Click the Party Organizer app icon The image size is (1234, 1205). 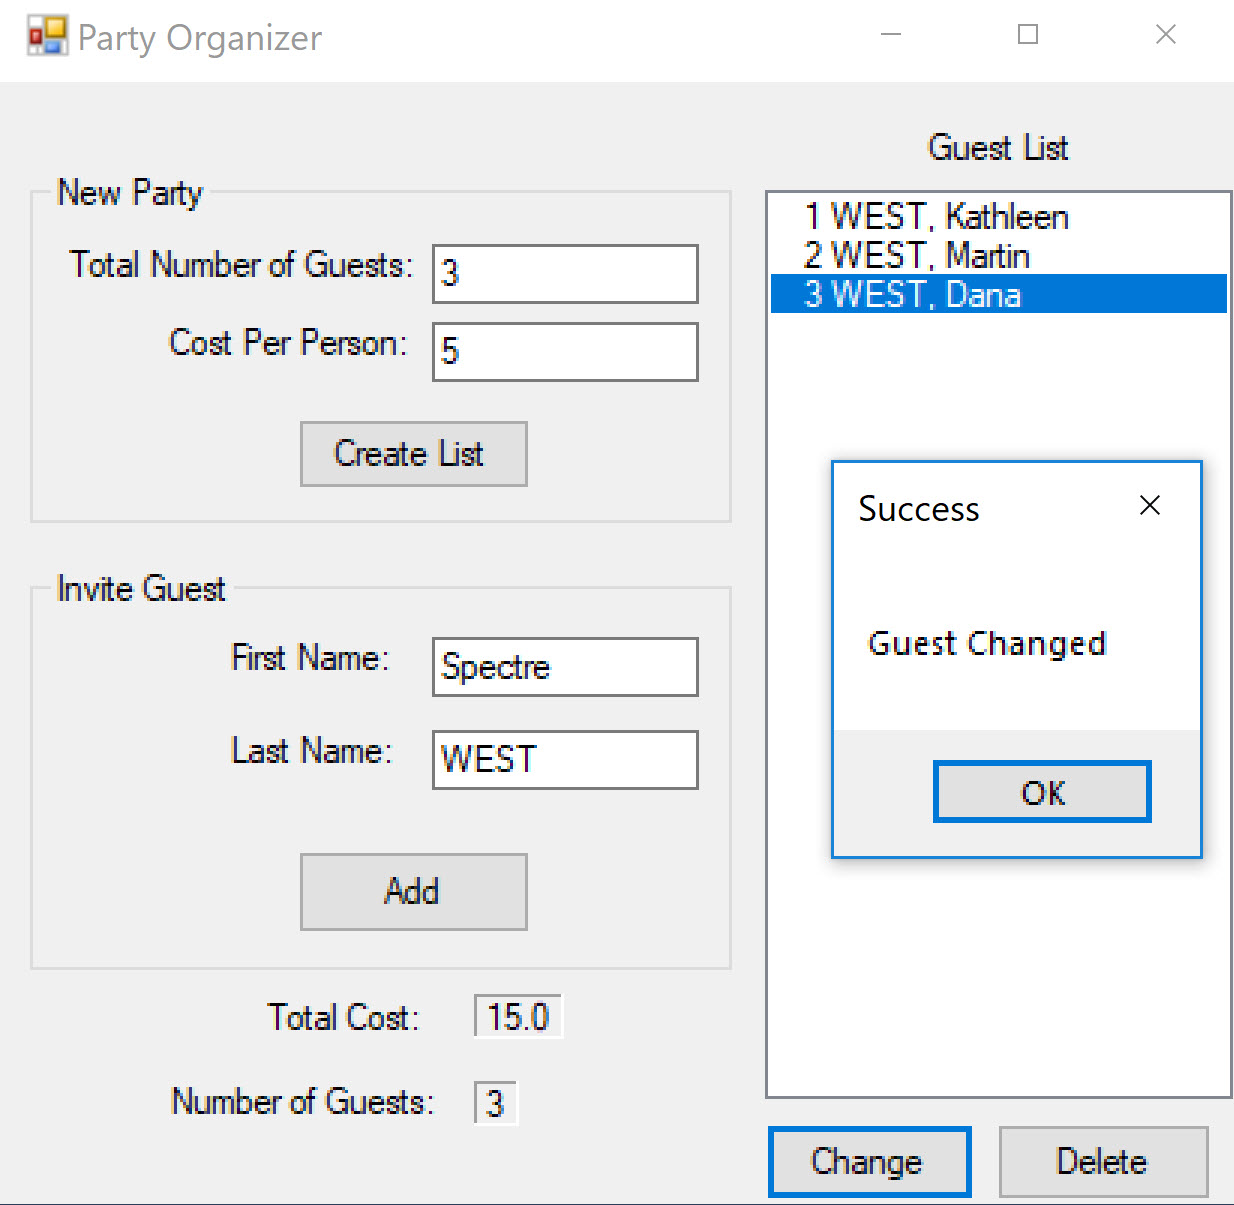point(47,36)
